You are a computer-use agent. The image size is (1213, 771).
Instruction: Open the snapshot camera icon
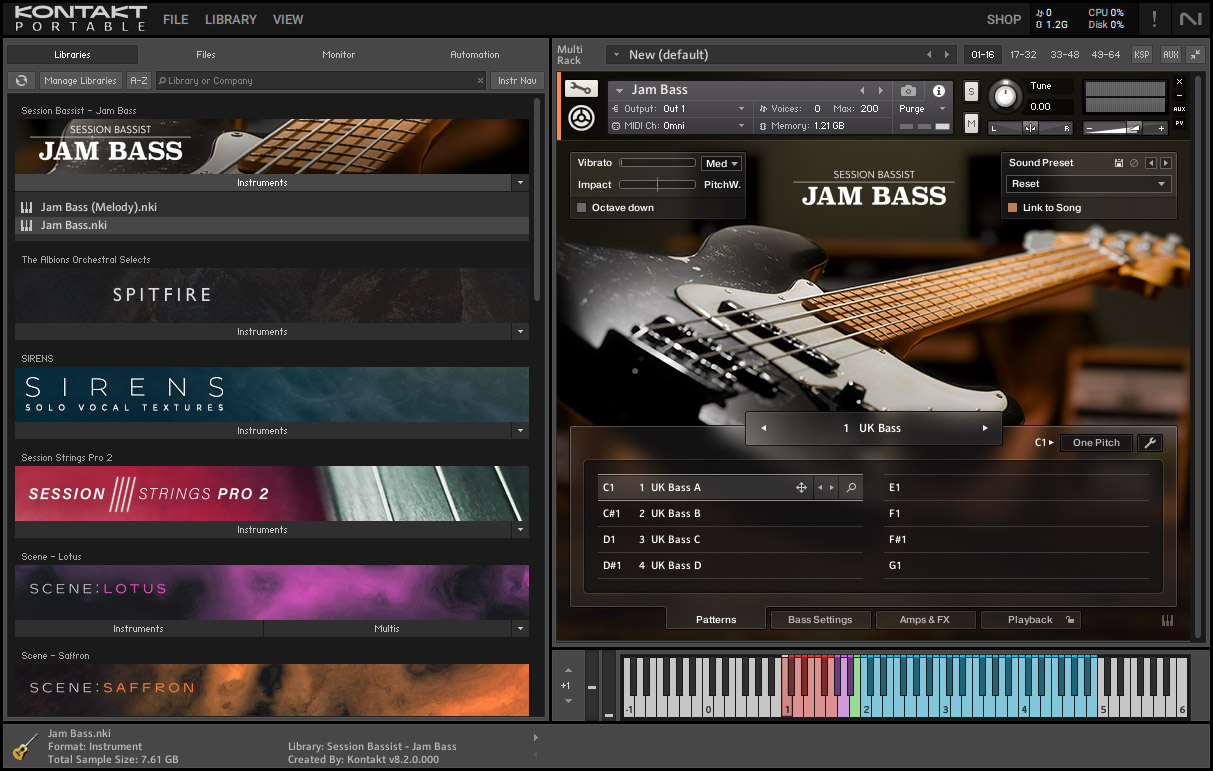click(x=908, y=91)
